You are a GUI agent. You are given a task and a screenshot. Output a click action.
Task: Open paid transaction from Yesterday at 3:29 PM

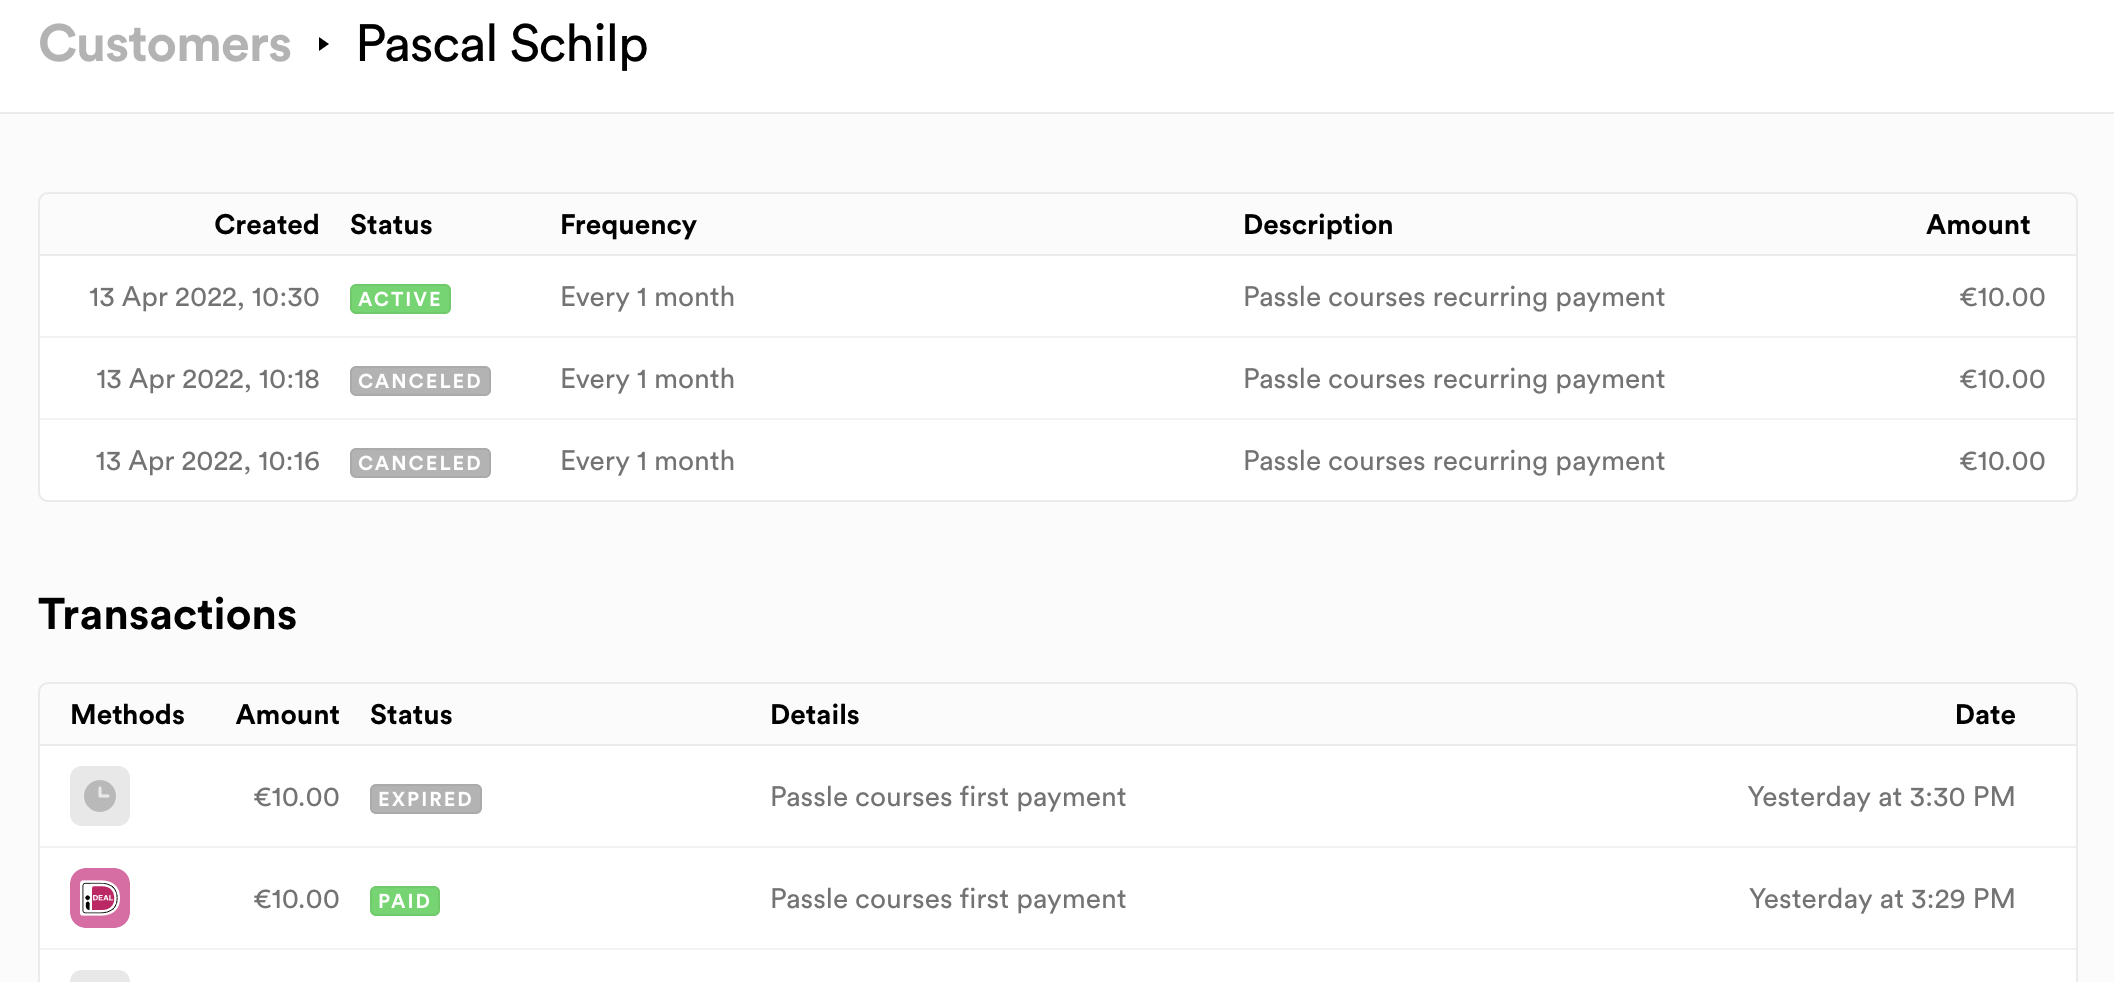[1058, 899]
